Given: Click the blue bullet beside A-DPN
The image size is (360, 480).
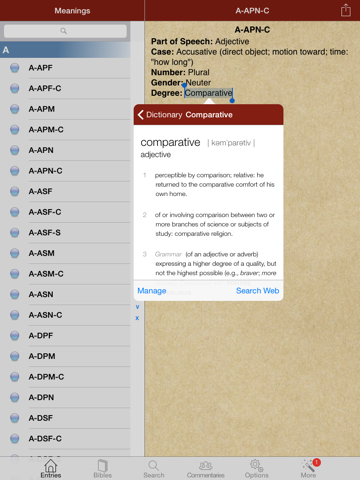Looking at the screenshot, I should (x=15, y=397).
